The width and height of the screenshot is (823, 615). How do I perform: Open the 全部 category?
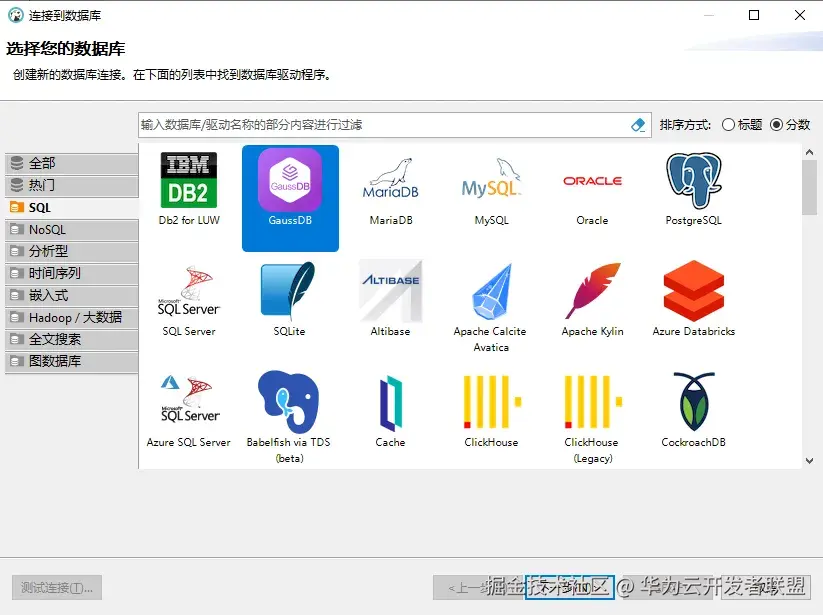pos(72,163)
